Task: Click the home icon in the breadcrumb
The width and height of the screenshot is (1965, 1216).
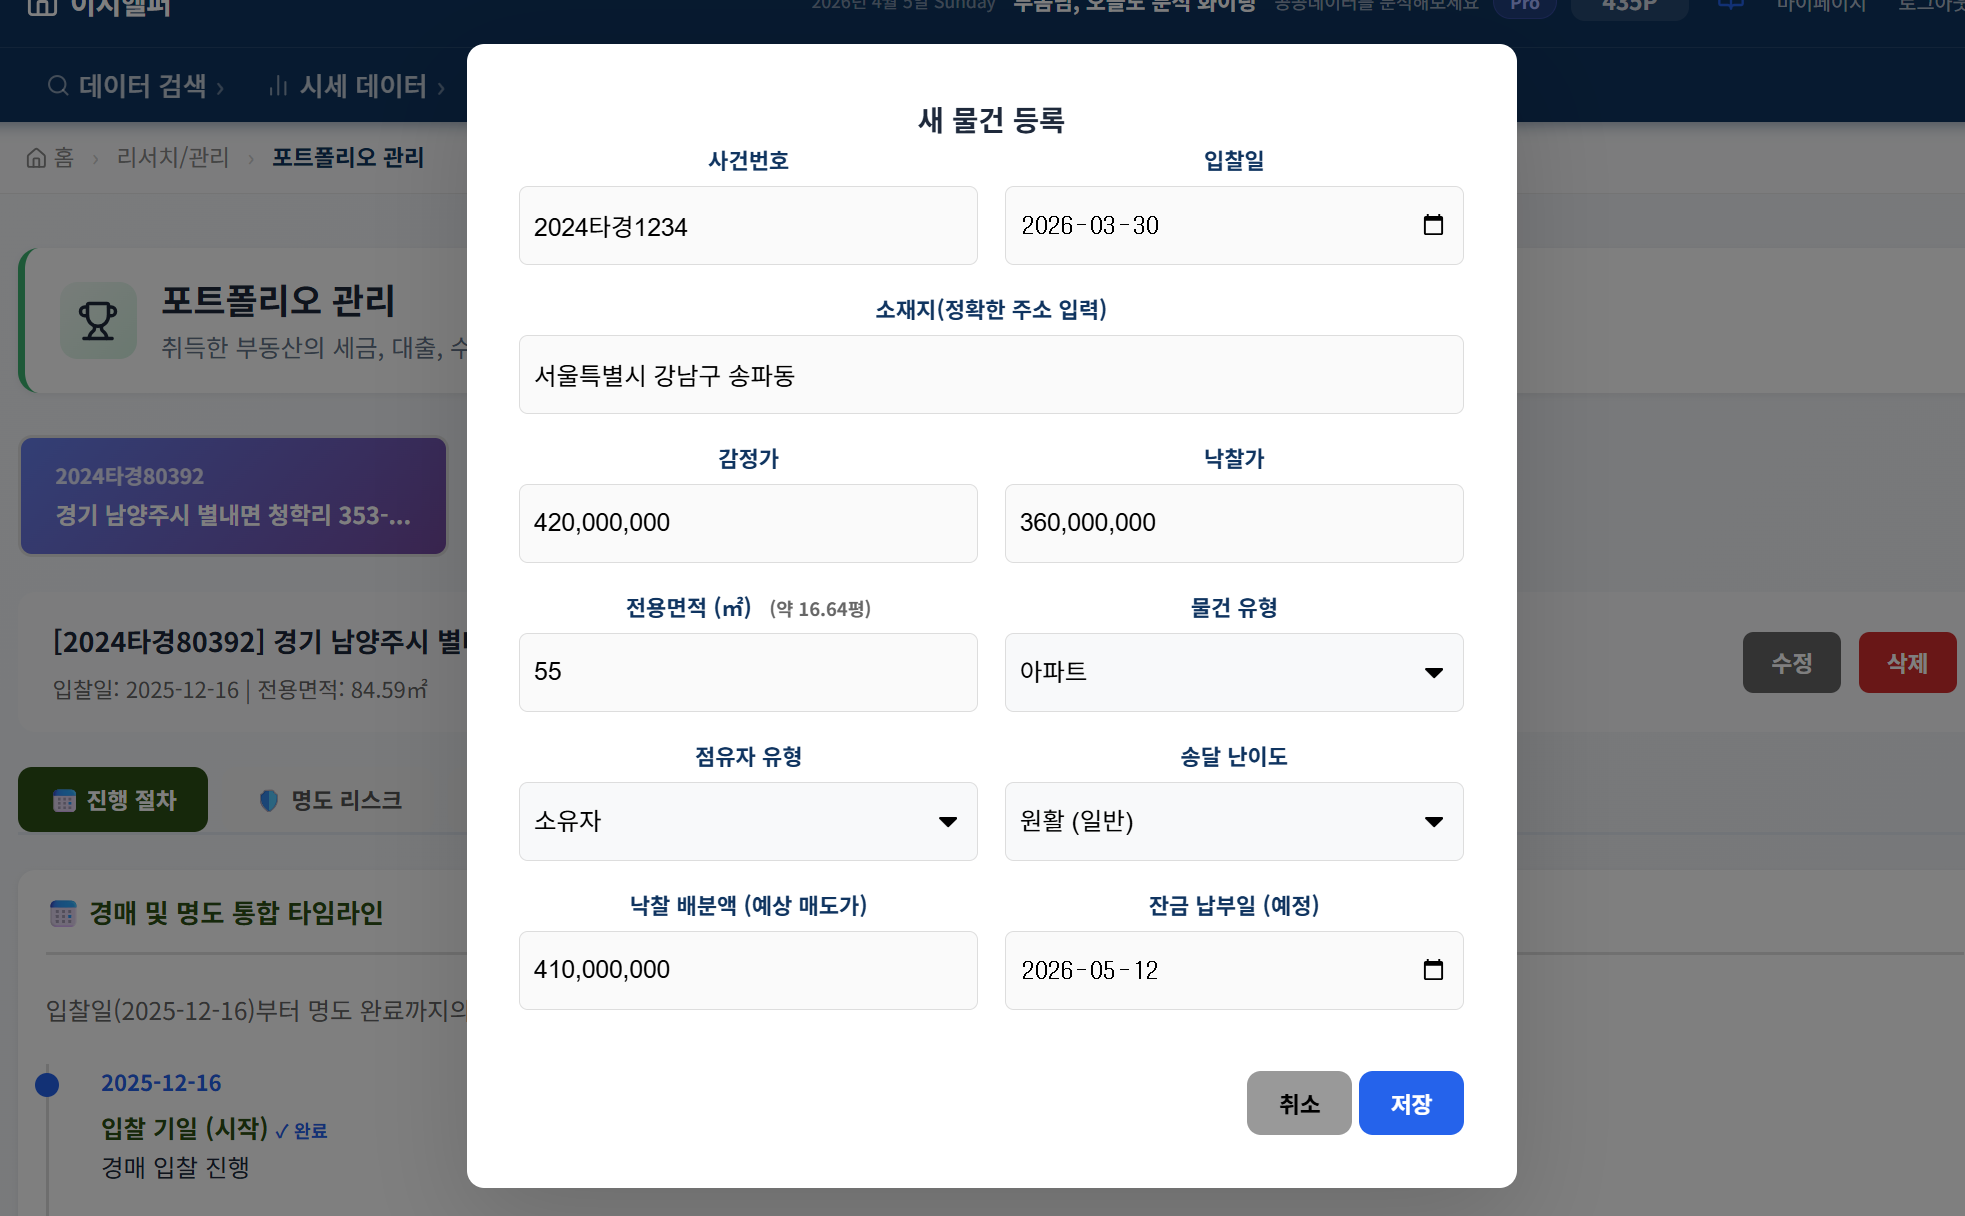Action: [36, 157]
